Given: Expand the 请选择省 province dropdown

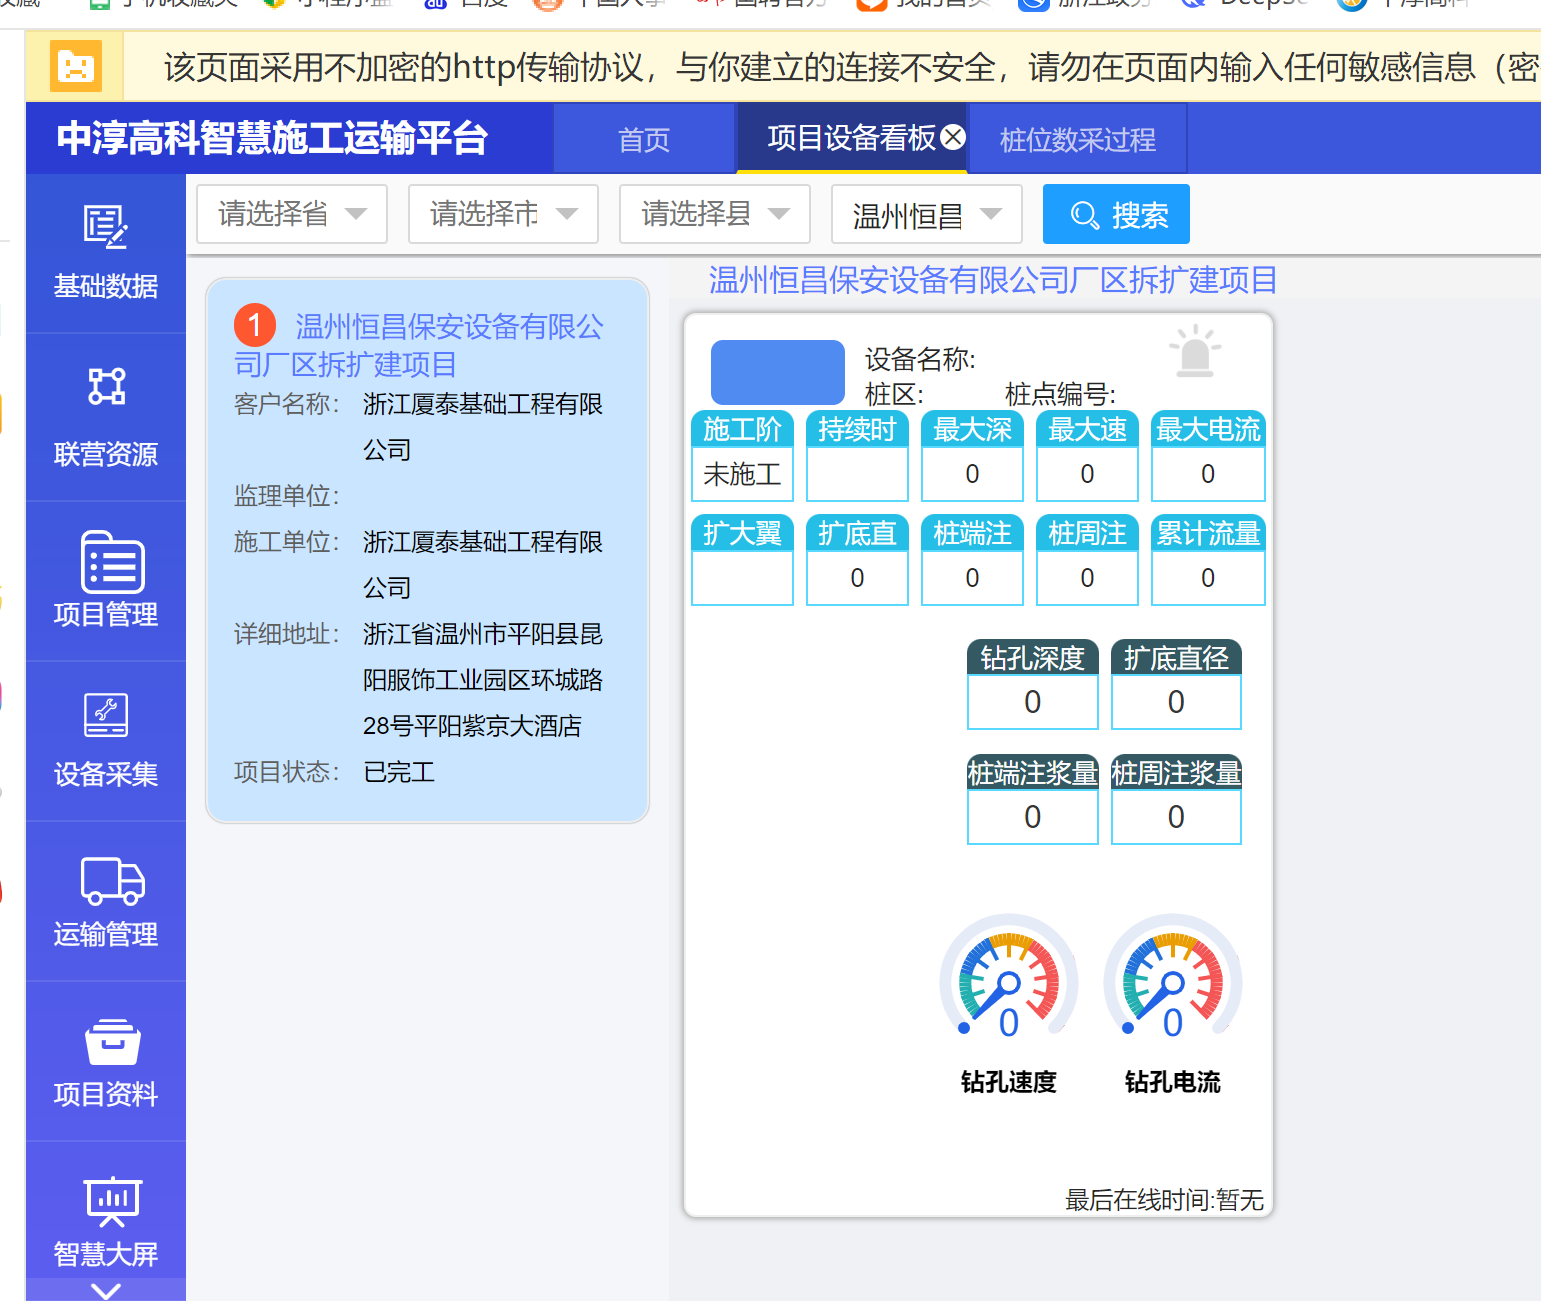Looking at the screenshot, I should coord(292,214).
